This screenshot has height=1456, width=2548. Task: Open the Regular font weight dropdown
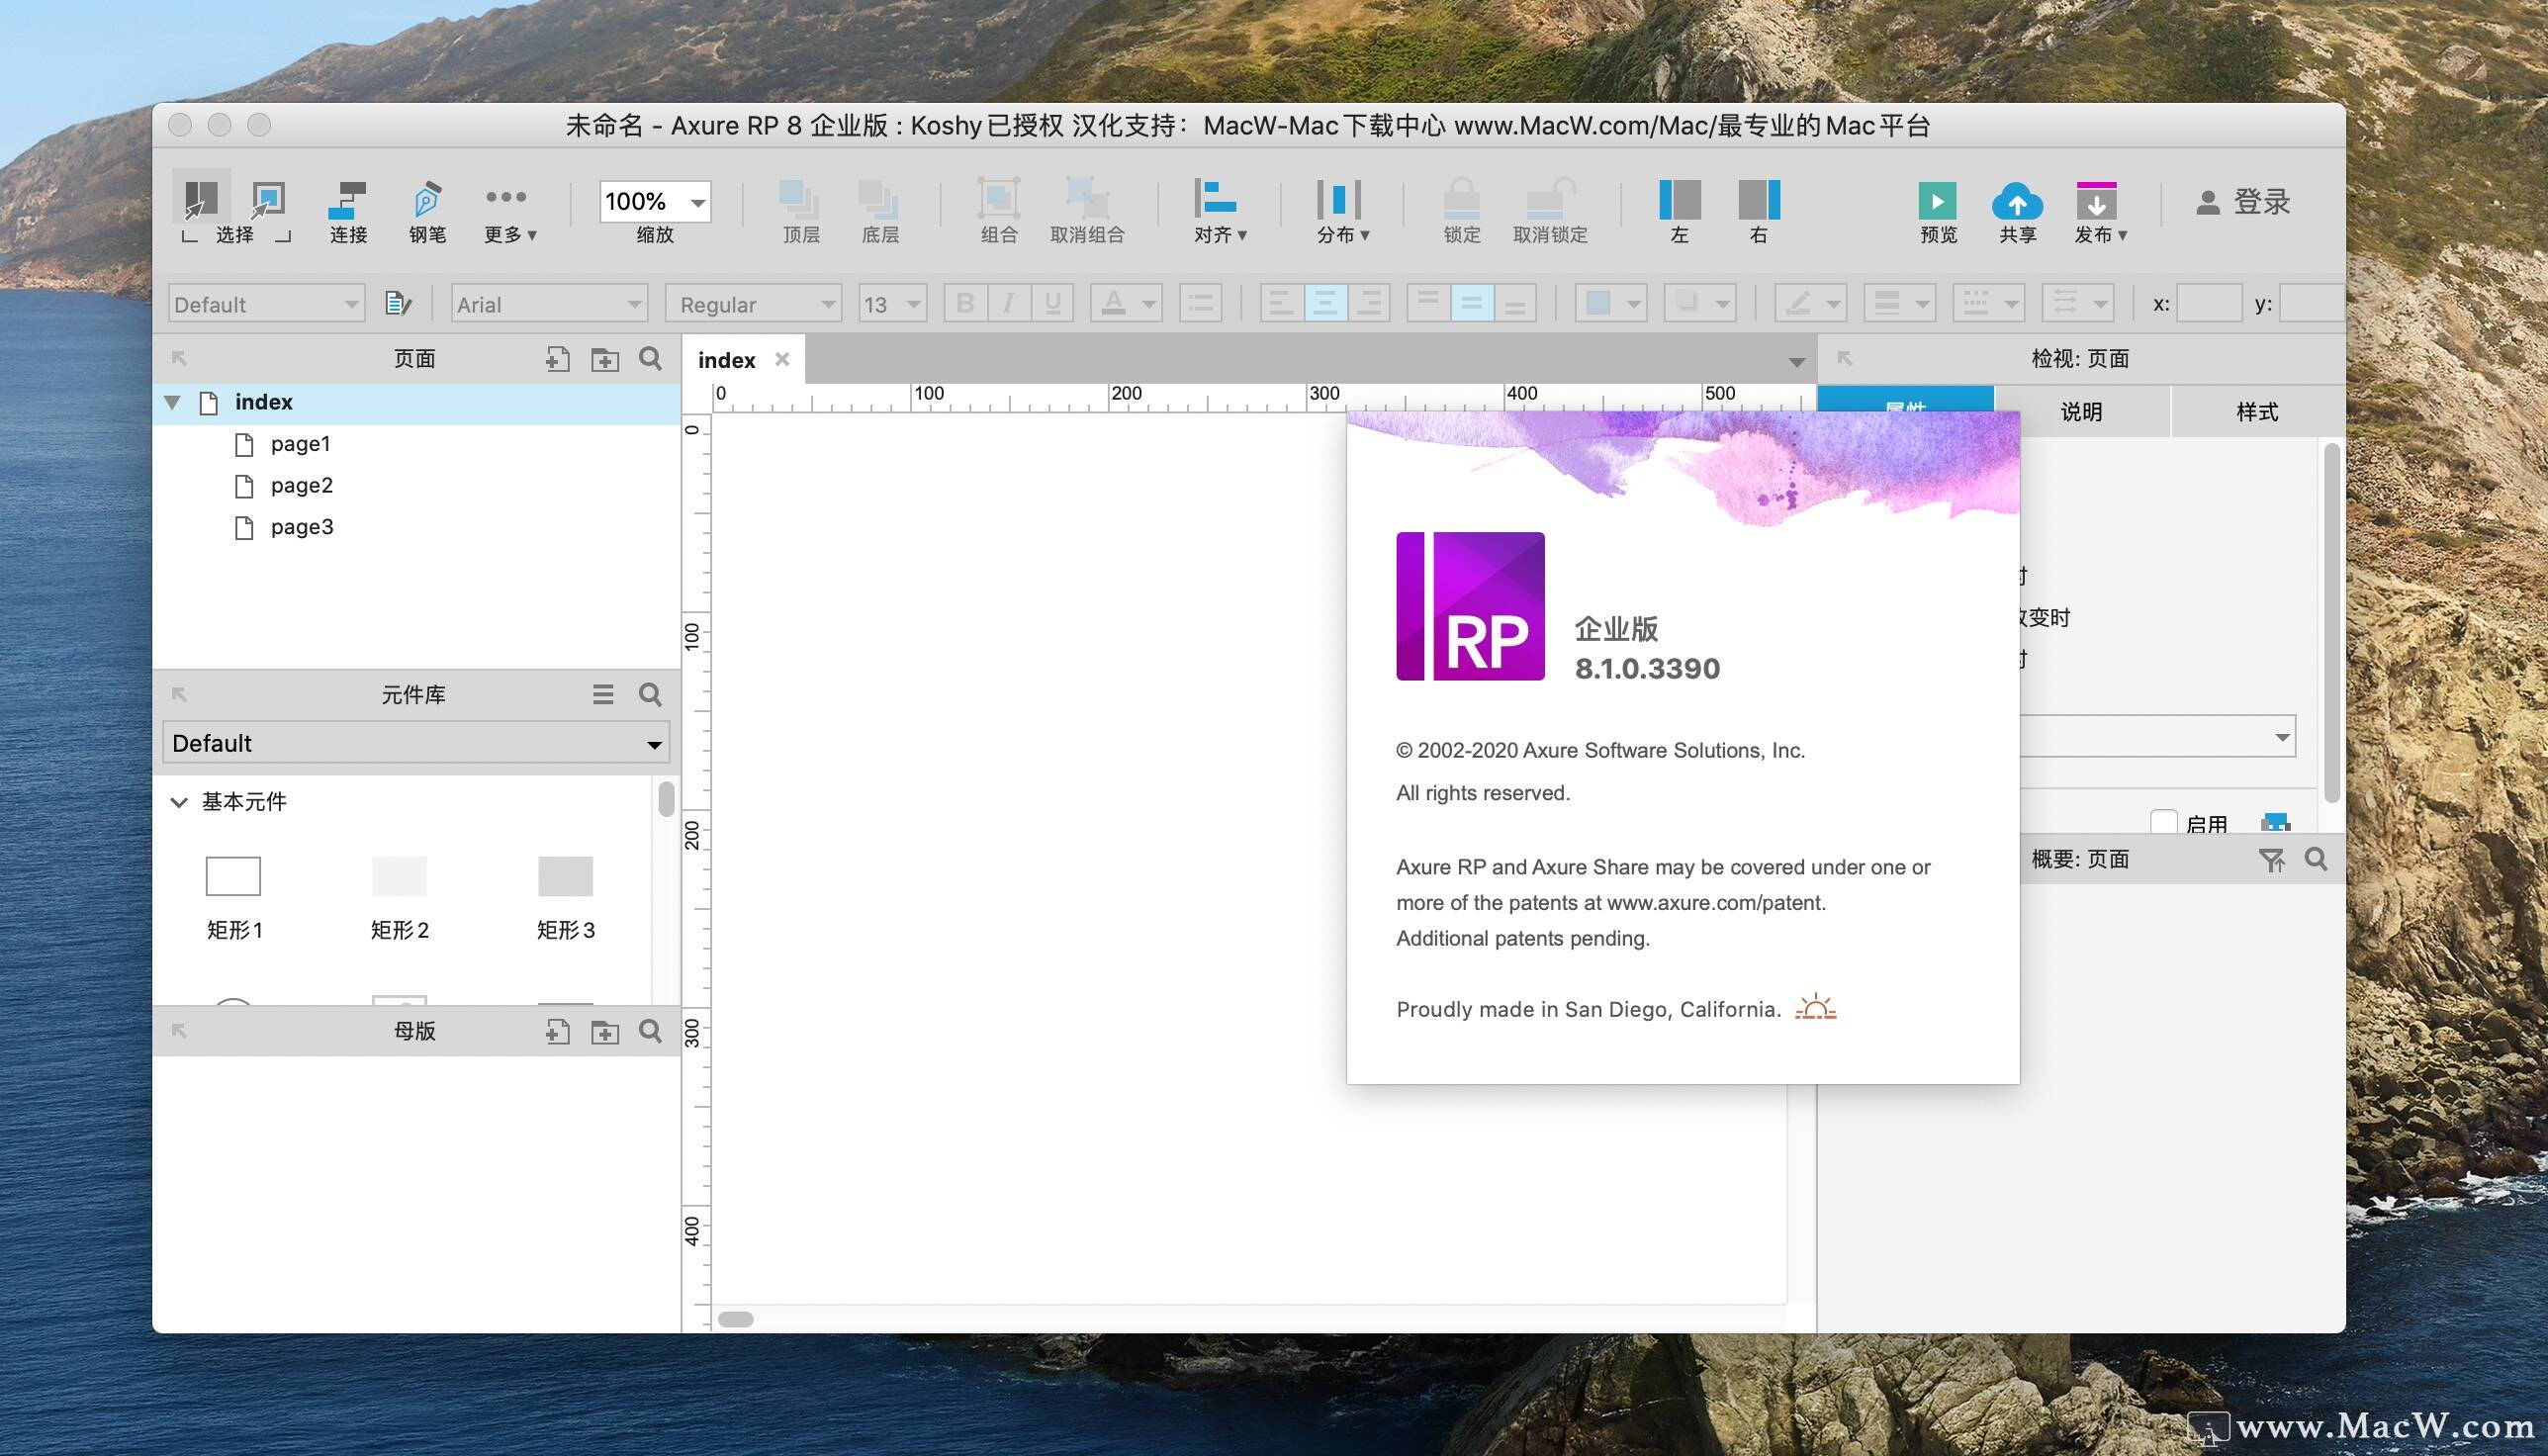click(753, 304)
